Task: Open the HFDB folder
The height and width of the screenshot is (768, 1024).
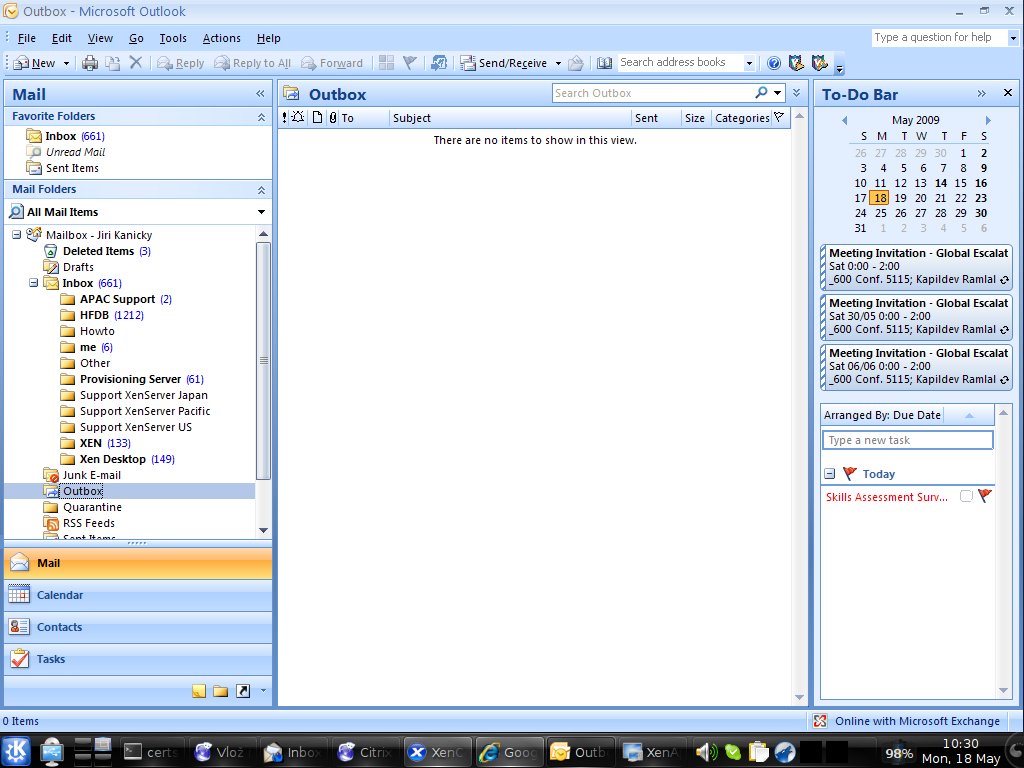Action: pos(102,315)
